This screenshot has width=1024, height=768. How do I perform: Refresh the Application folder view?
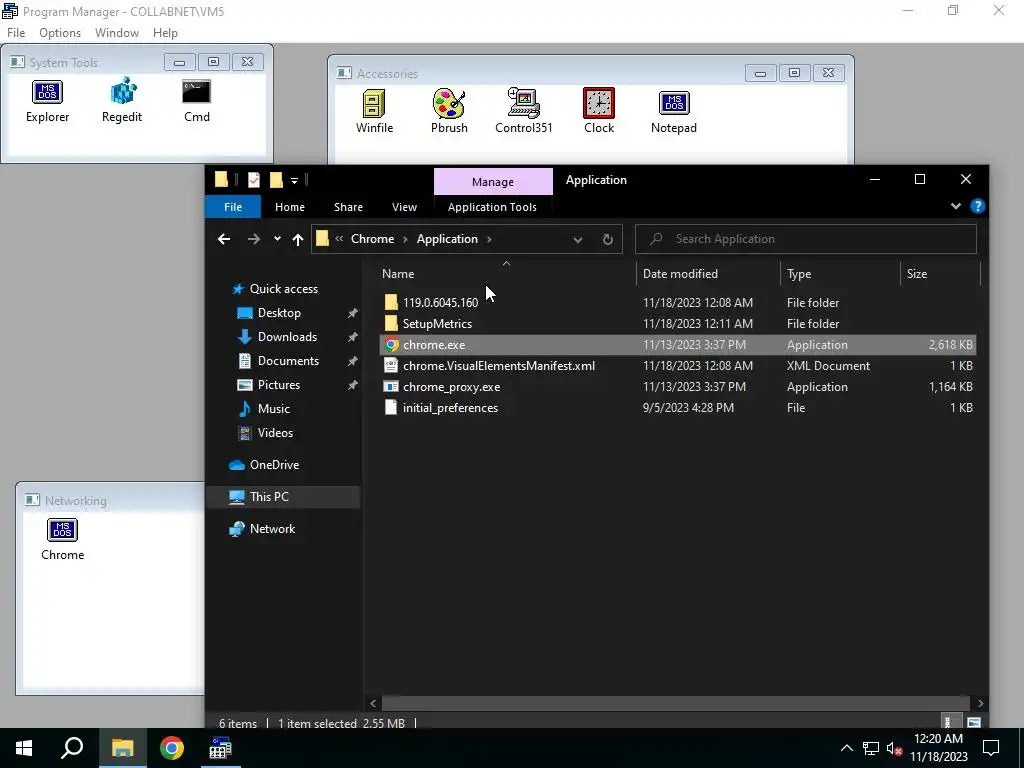coord(607,239)
